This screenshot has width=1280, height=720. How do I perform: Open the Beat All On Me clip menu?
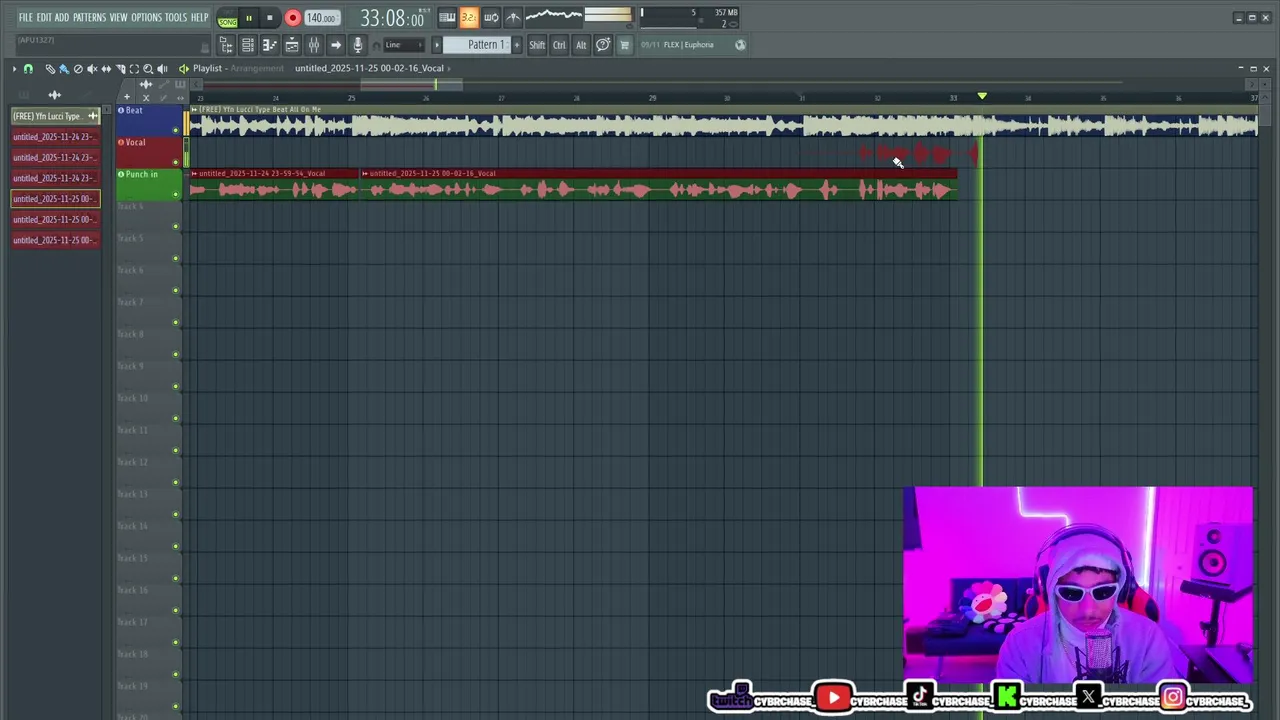(x=194, y=109)
